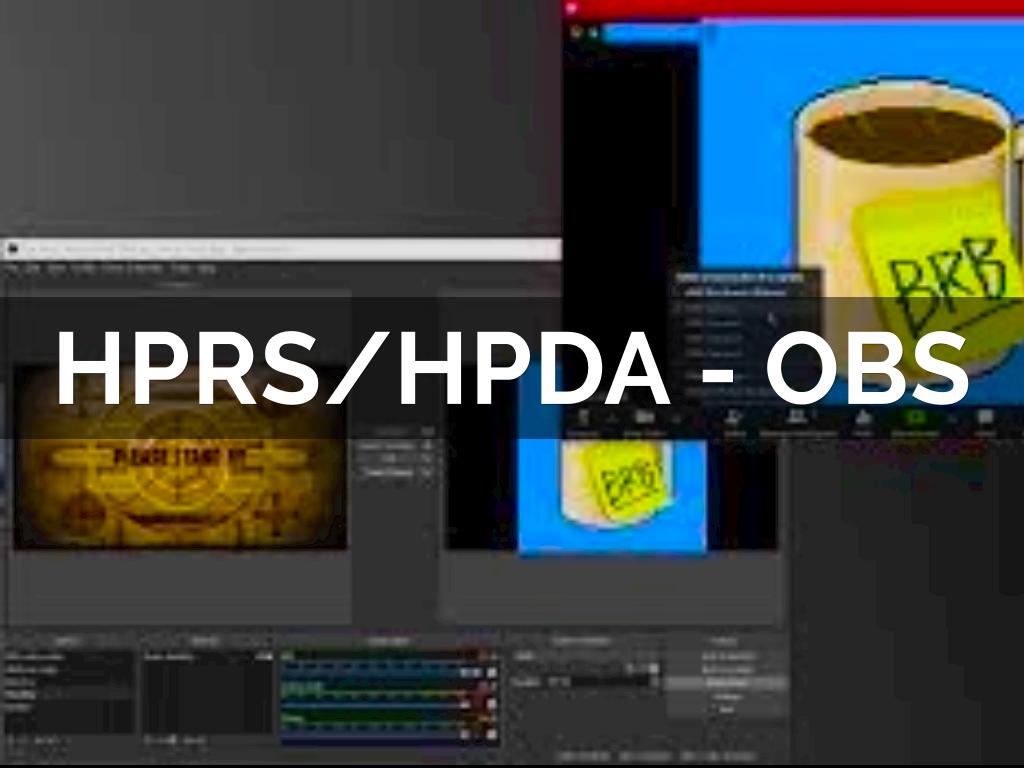Toggle Studio Mode in OBS controls
The image size is (1024, 768).
pyautogui.click(x=727, y=683)
